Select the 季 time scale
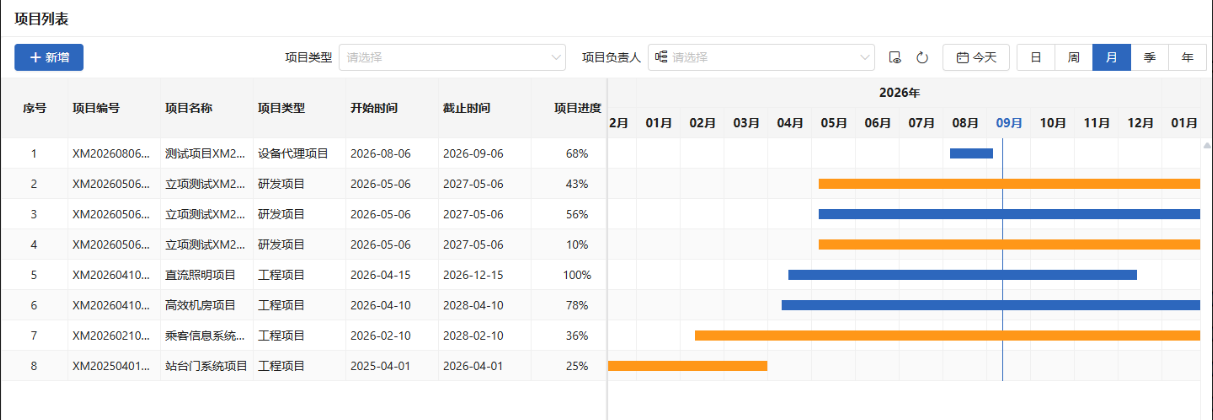The width and height of the screenshot is (1213, 420). tap(1149, 58)
